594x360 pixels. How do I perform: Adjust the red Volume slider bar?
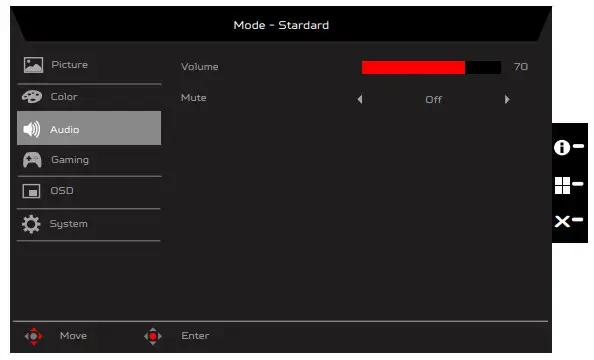(x=431, y=67)
